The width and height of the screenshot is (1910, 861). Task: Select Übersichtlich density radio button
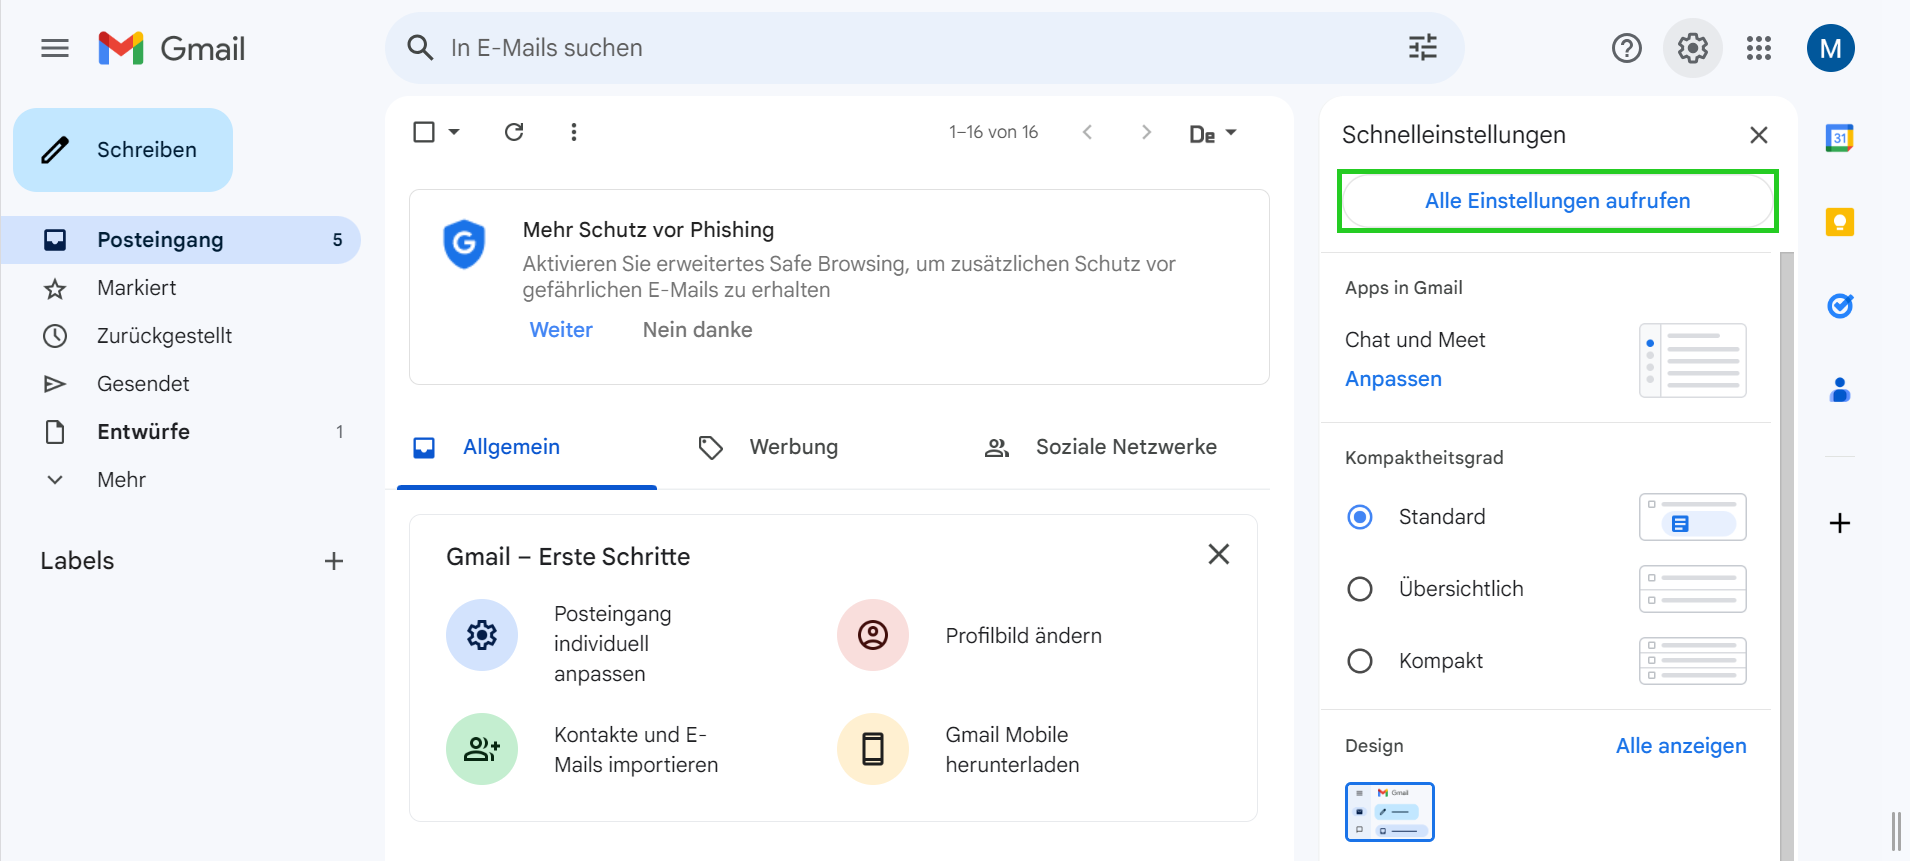pos(1360,589)
